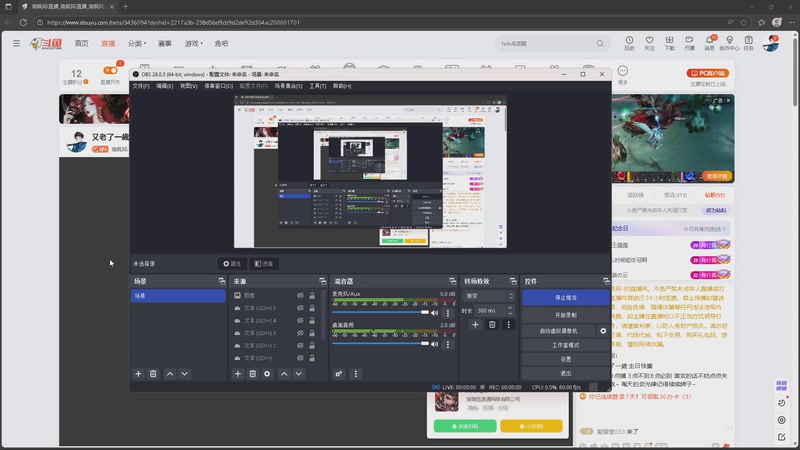Remove transition using trash icon

click(x=492, y=324)
